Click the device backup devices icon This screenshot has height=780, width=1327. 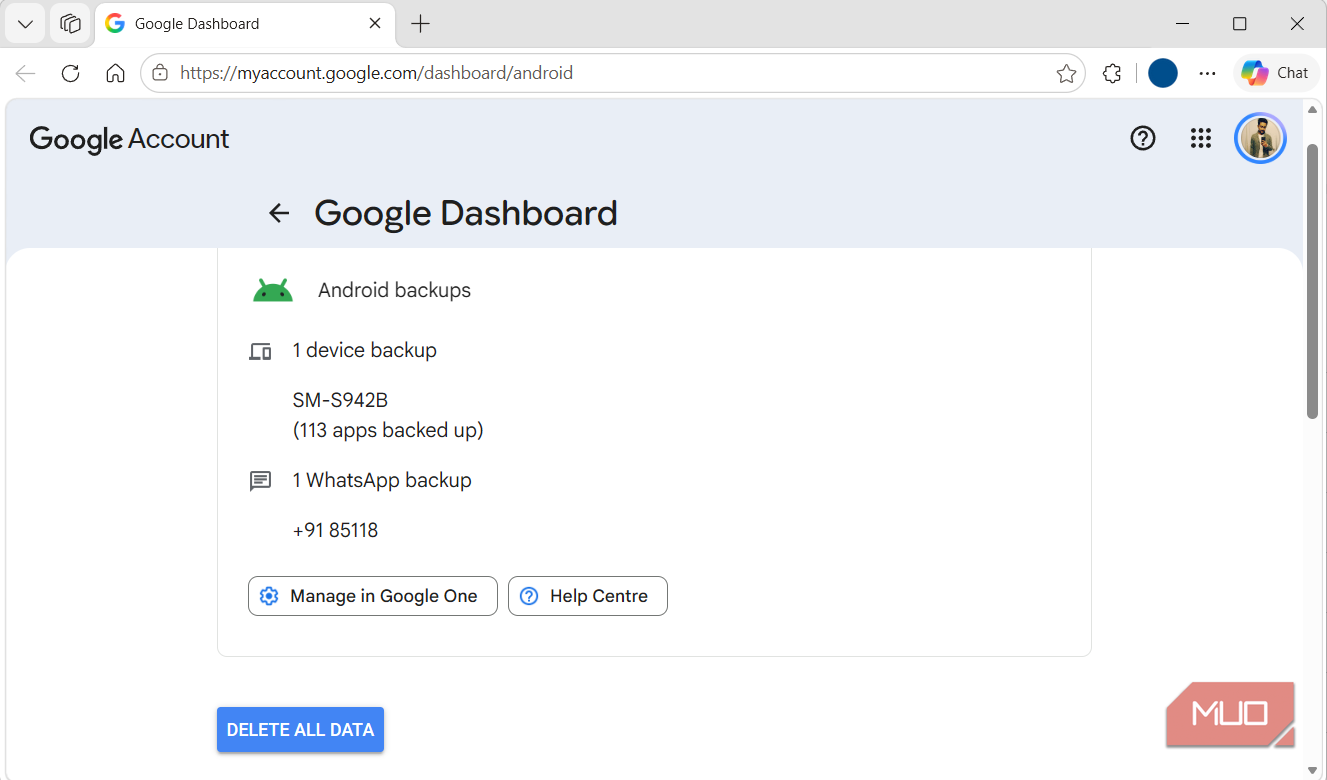click(x=260, y=351)
